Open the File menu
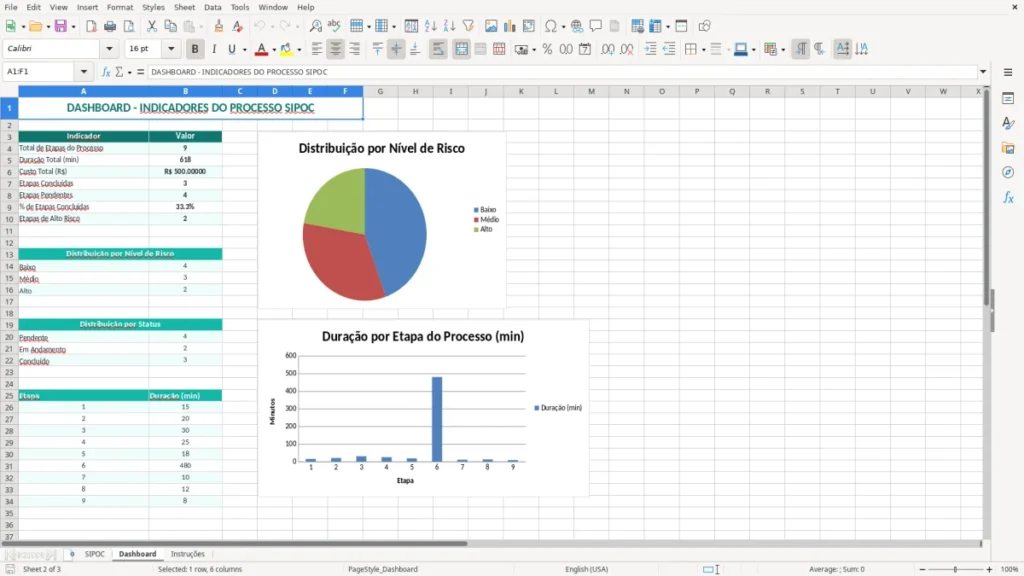Screen dimensions: 1024x576 tap(11, 7)
